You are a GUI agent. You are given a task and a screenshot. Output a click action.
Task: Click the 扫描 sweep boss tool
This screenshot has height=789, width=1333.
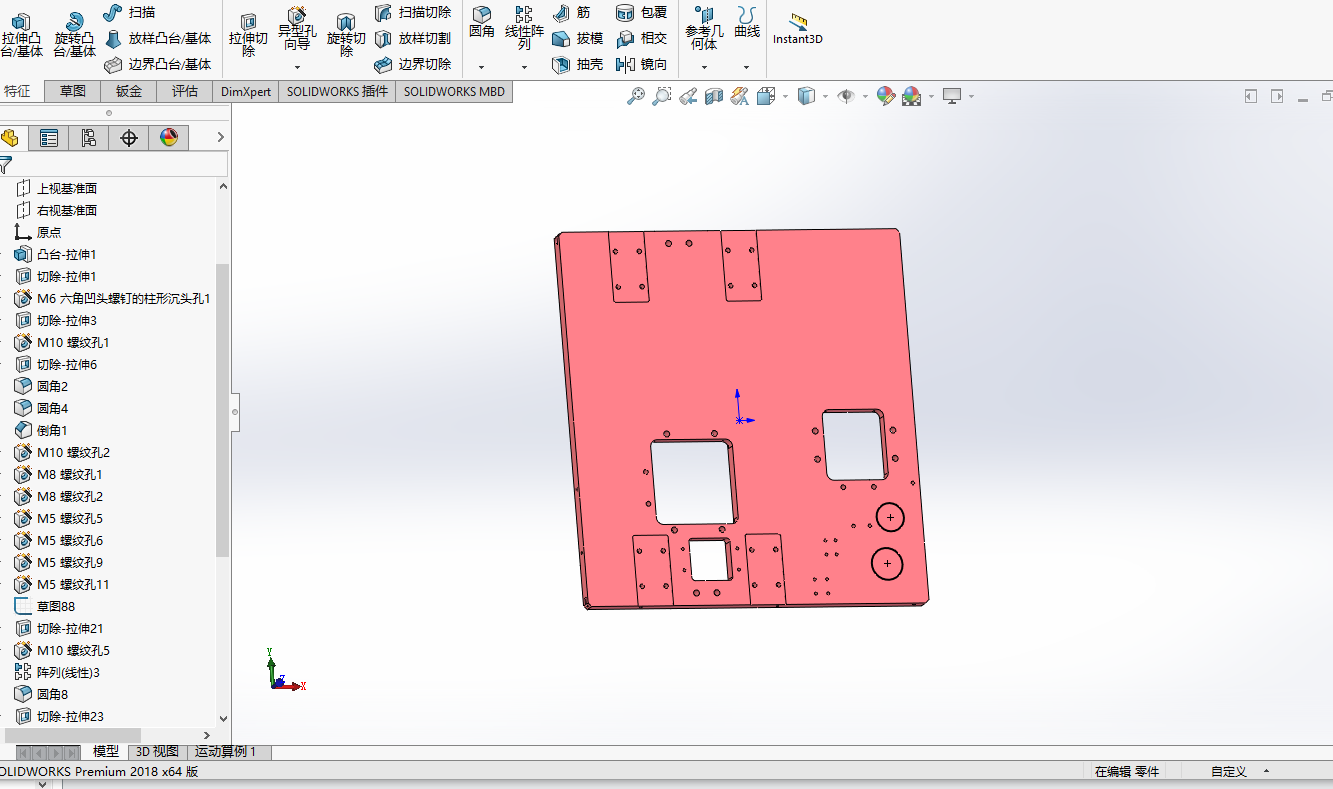(130, 12)
